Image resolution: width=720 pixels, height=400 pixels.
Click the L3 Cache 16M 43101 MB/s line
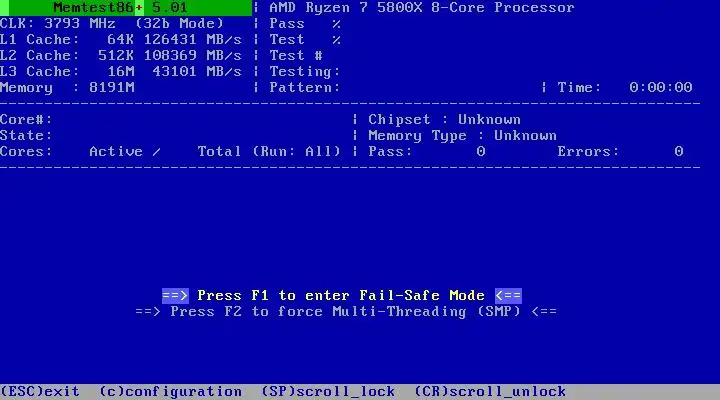[121, 72]
